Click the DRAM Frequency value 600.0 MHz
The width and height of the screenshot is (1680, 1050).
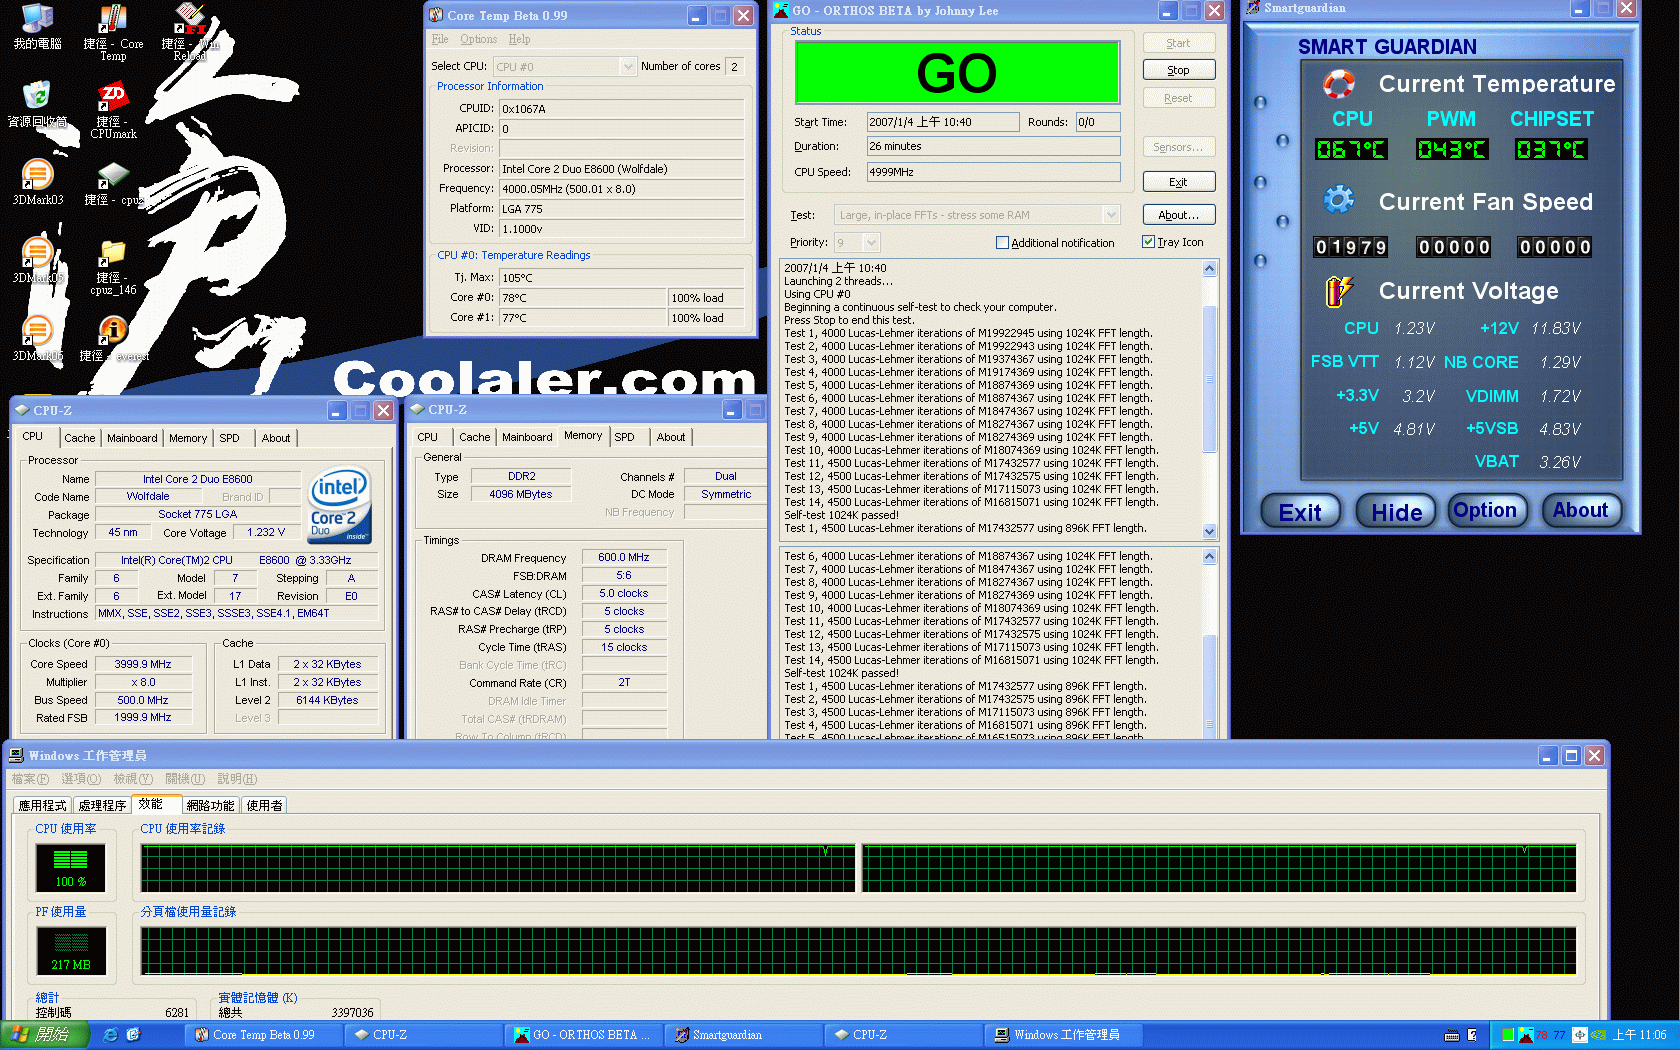(624, 558)
